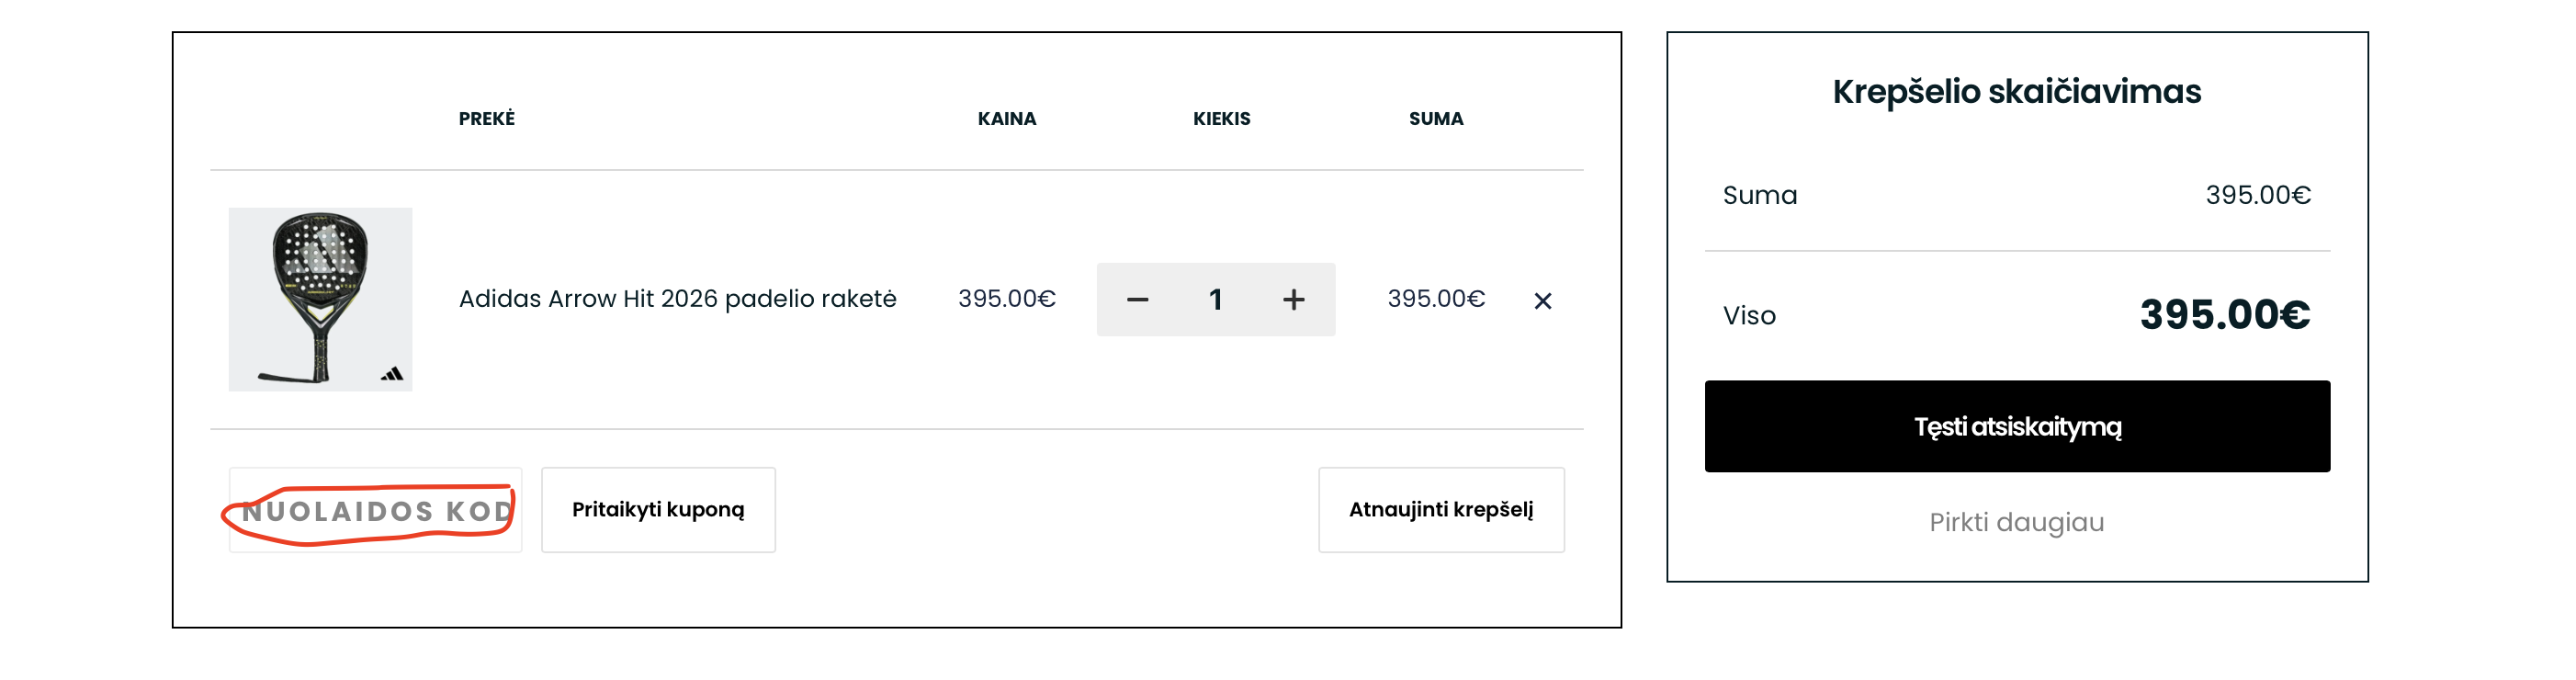Open the Adidas Arrow Hit 2026 product link

pos(677,299)
